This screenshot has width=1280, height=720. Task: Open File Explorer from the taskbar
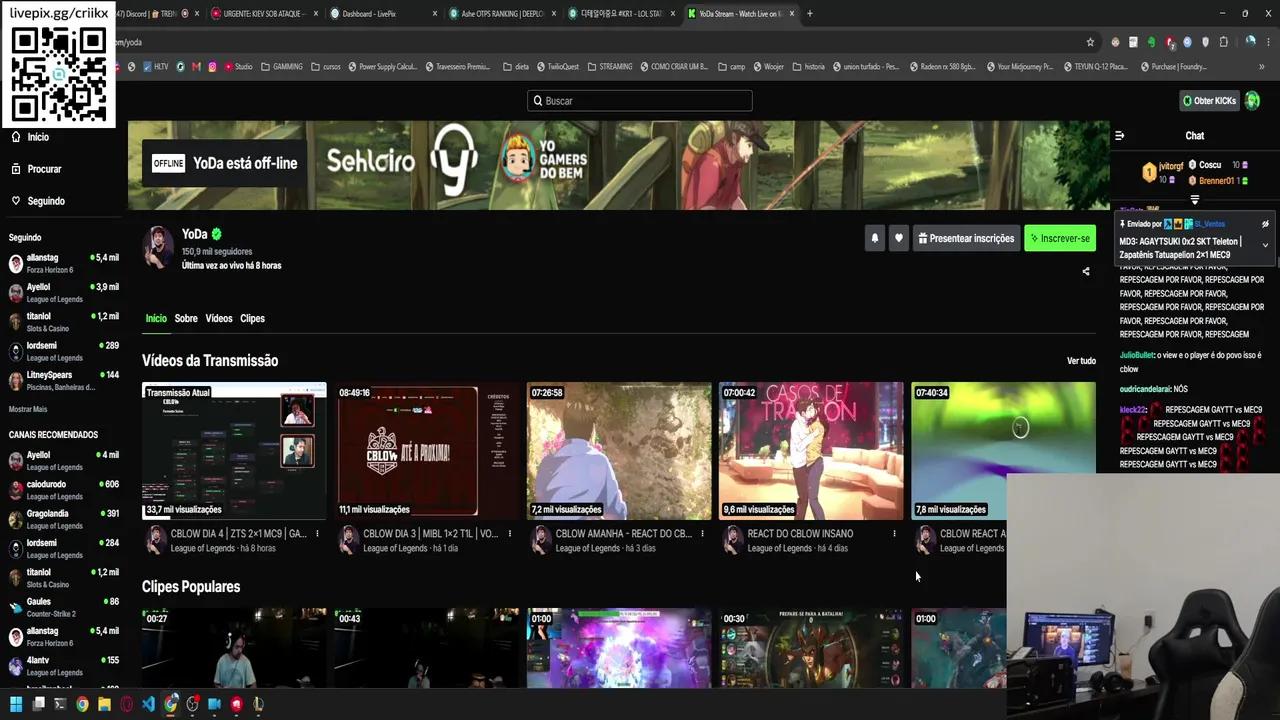tap(104, 704)
